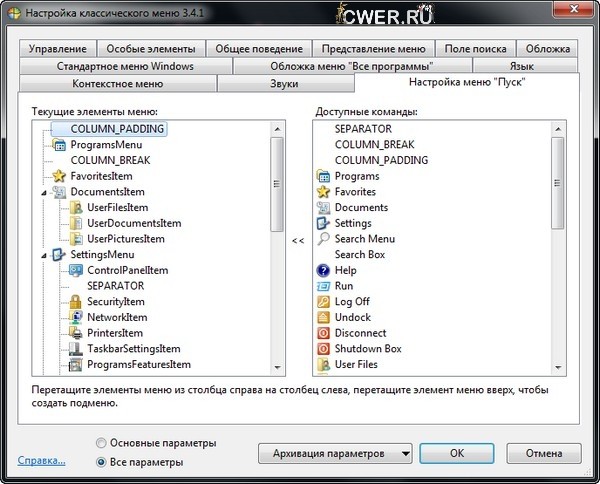
Task: Click the UserPicturesItem folder icon
Action: tap(76, 239)
